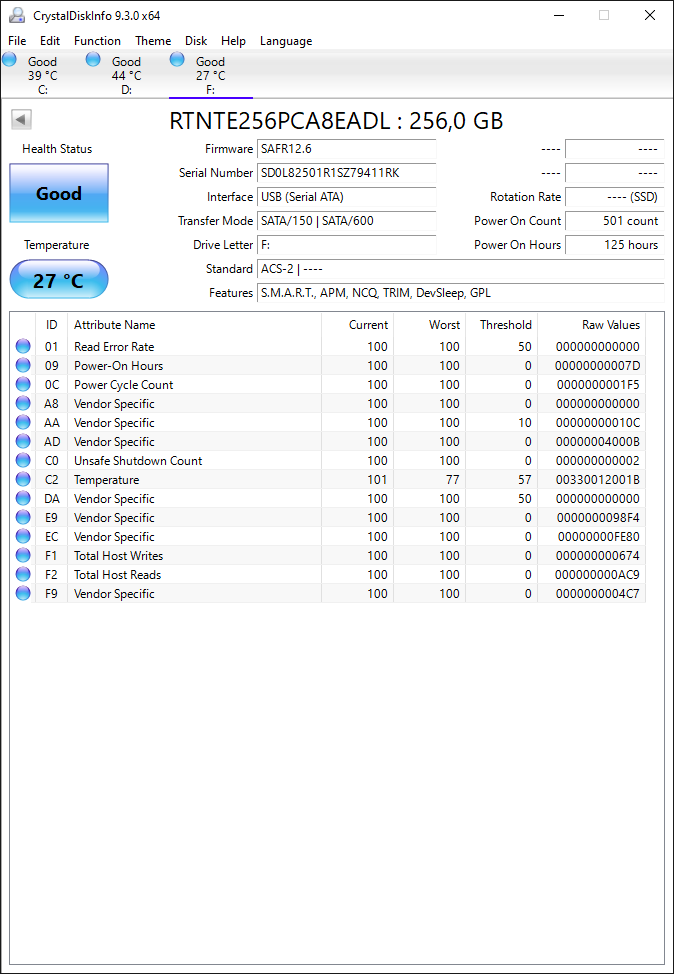Open the Disk menu

196,41
